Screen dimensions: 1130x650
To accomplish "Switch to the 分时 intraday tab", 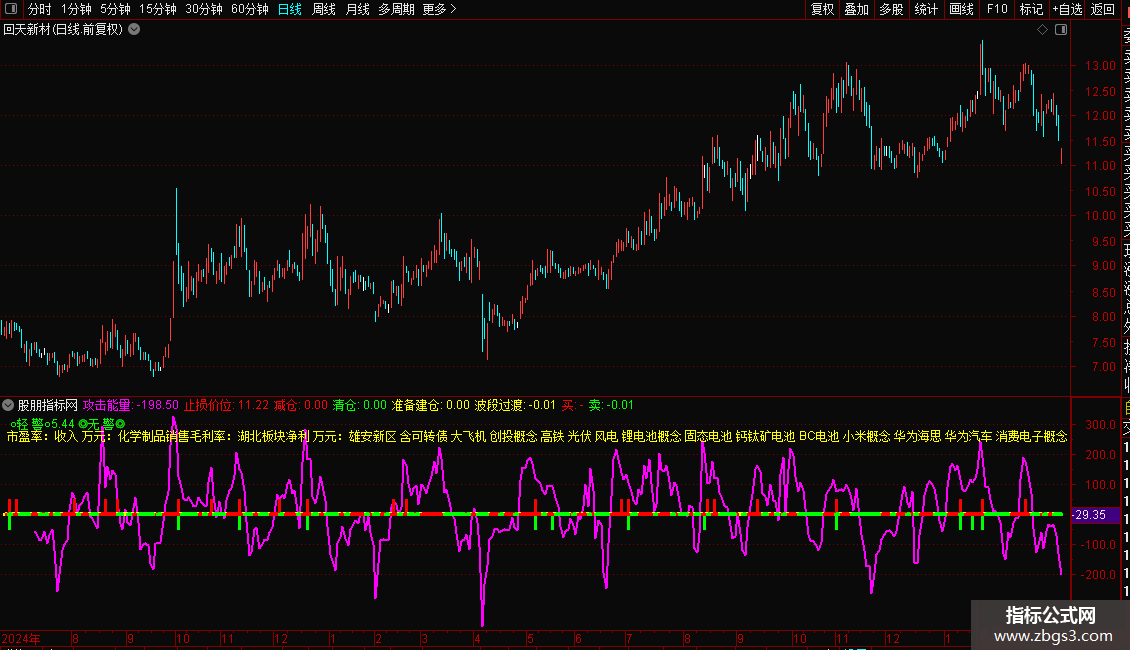I will point(40,9).
